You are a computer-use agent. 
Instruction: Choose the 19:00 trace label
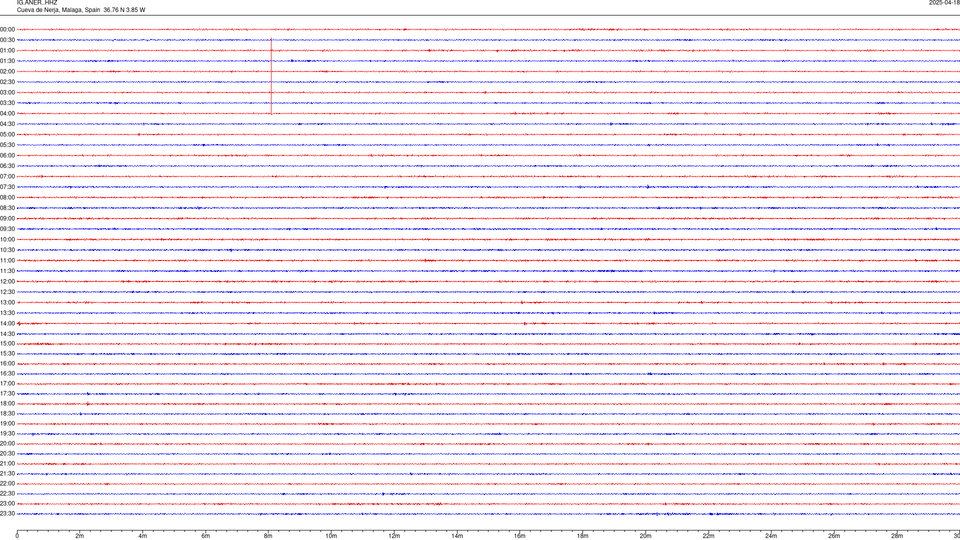tap(7, 424)
